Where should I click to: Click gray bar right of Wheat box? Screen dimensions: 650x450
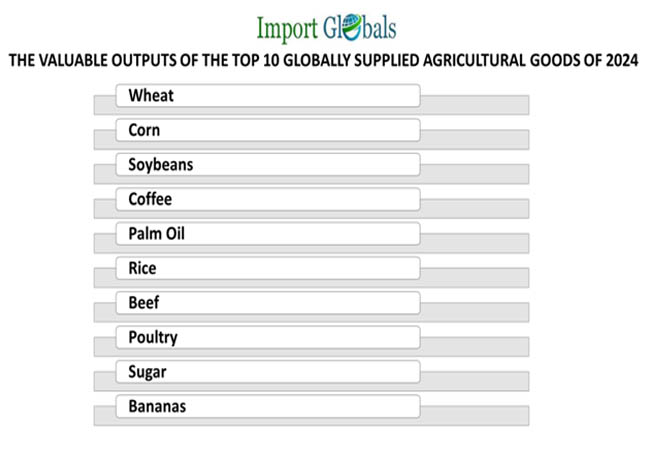pyautogui.click(x=474, y=104)
